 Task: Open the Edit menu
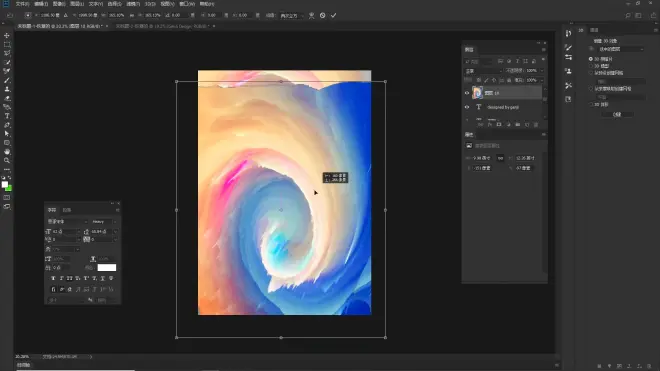point(41,4)
